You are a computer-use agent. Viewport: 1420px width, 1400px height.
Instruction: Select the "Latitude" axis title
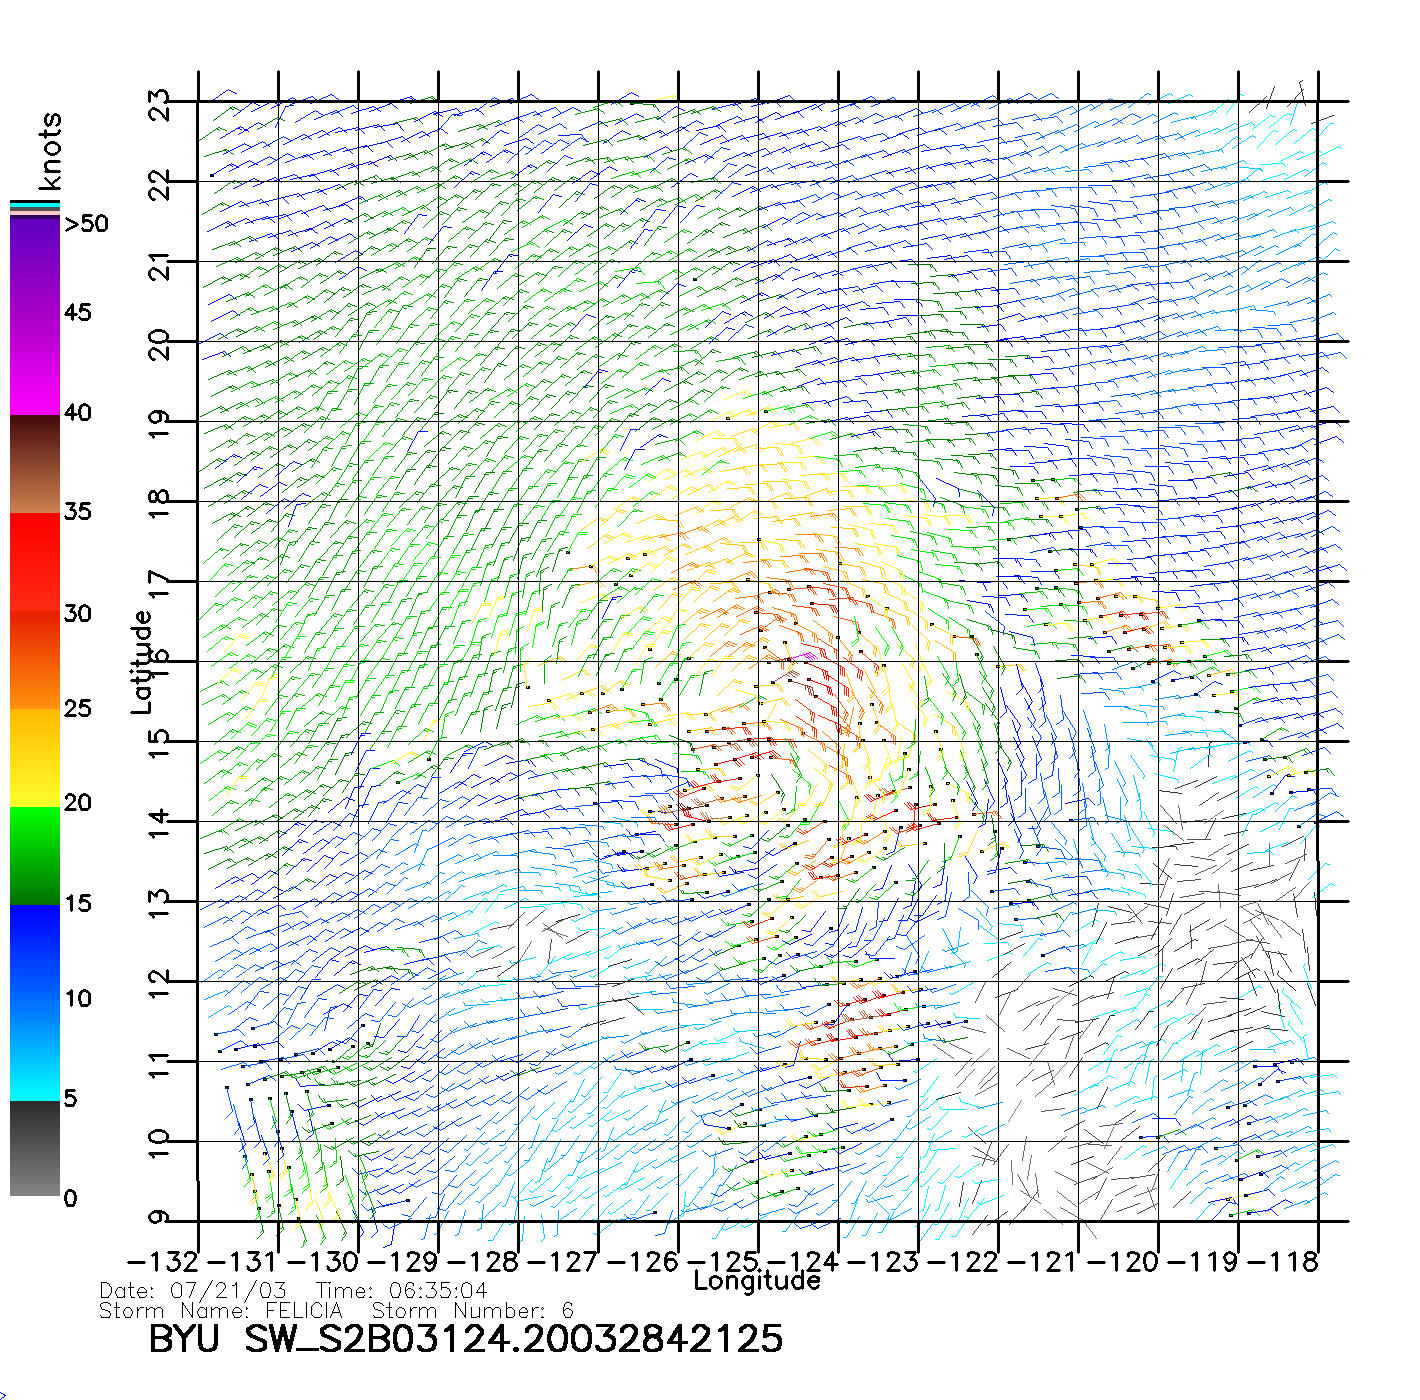(x=141, y=662)
